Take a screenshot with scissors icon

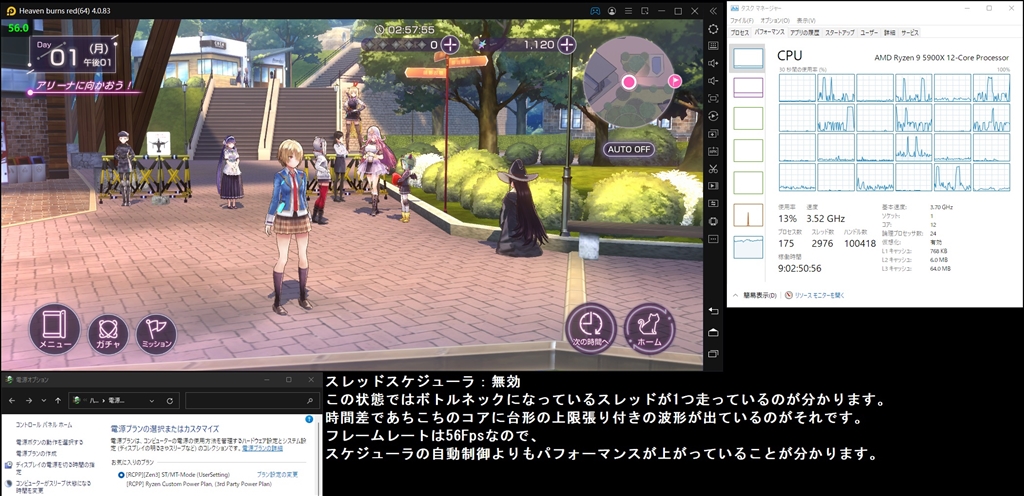pos(713,169)
